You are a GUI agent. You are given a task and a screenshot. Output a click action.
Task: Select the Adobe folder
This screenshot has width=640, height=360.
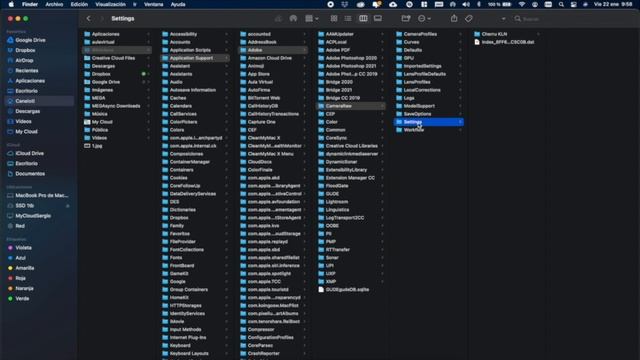coord(273,50)
